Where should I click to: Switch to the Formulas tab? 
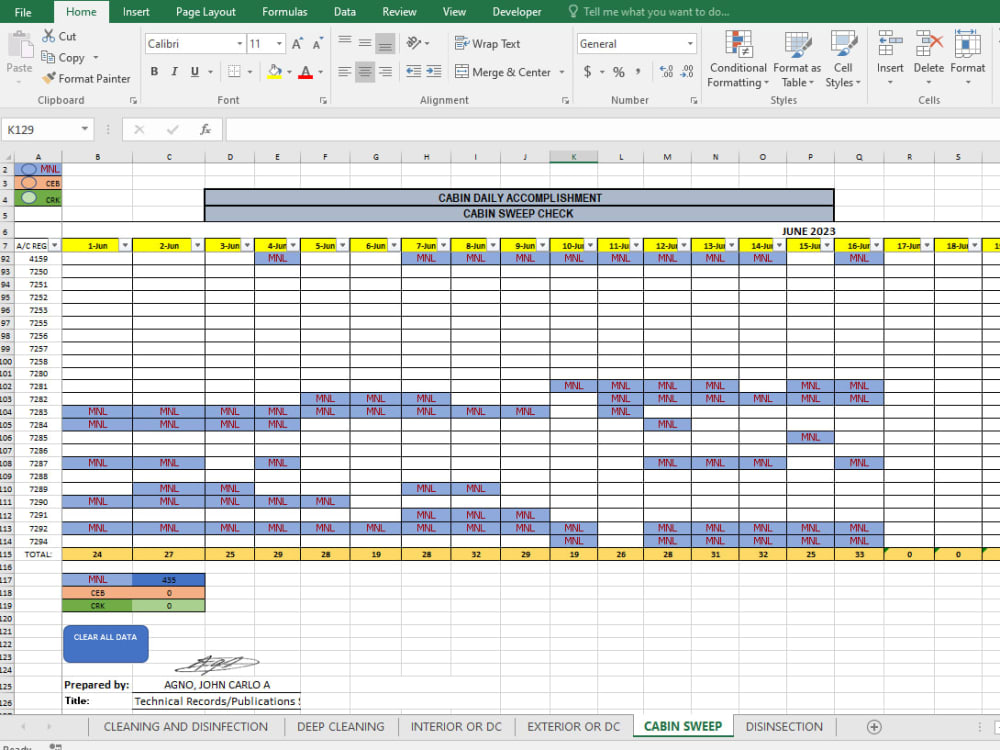point(284,12)
